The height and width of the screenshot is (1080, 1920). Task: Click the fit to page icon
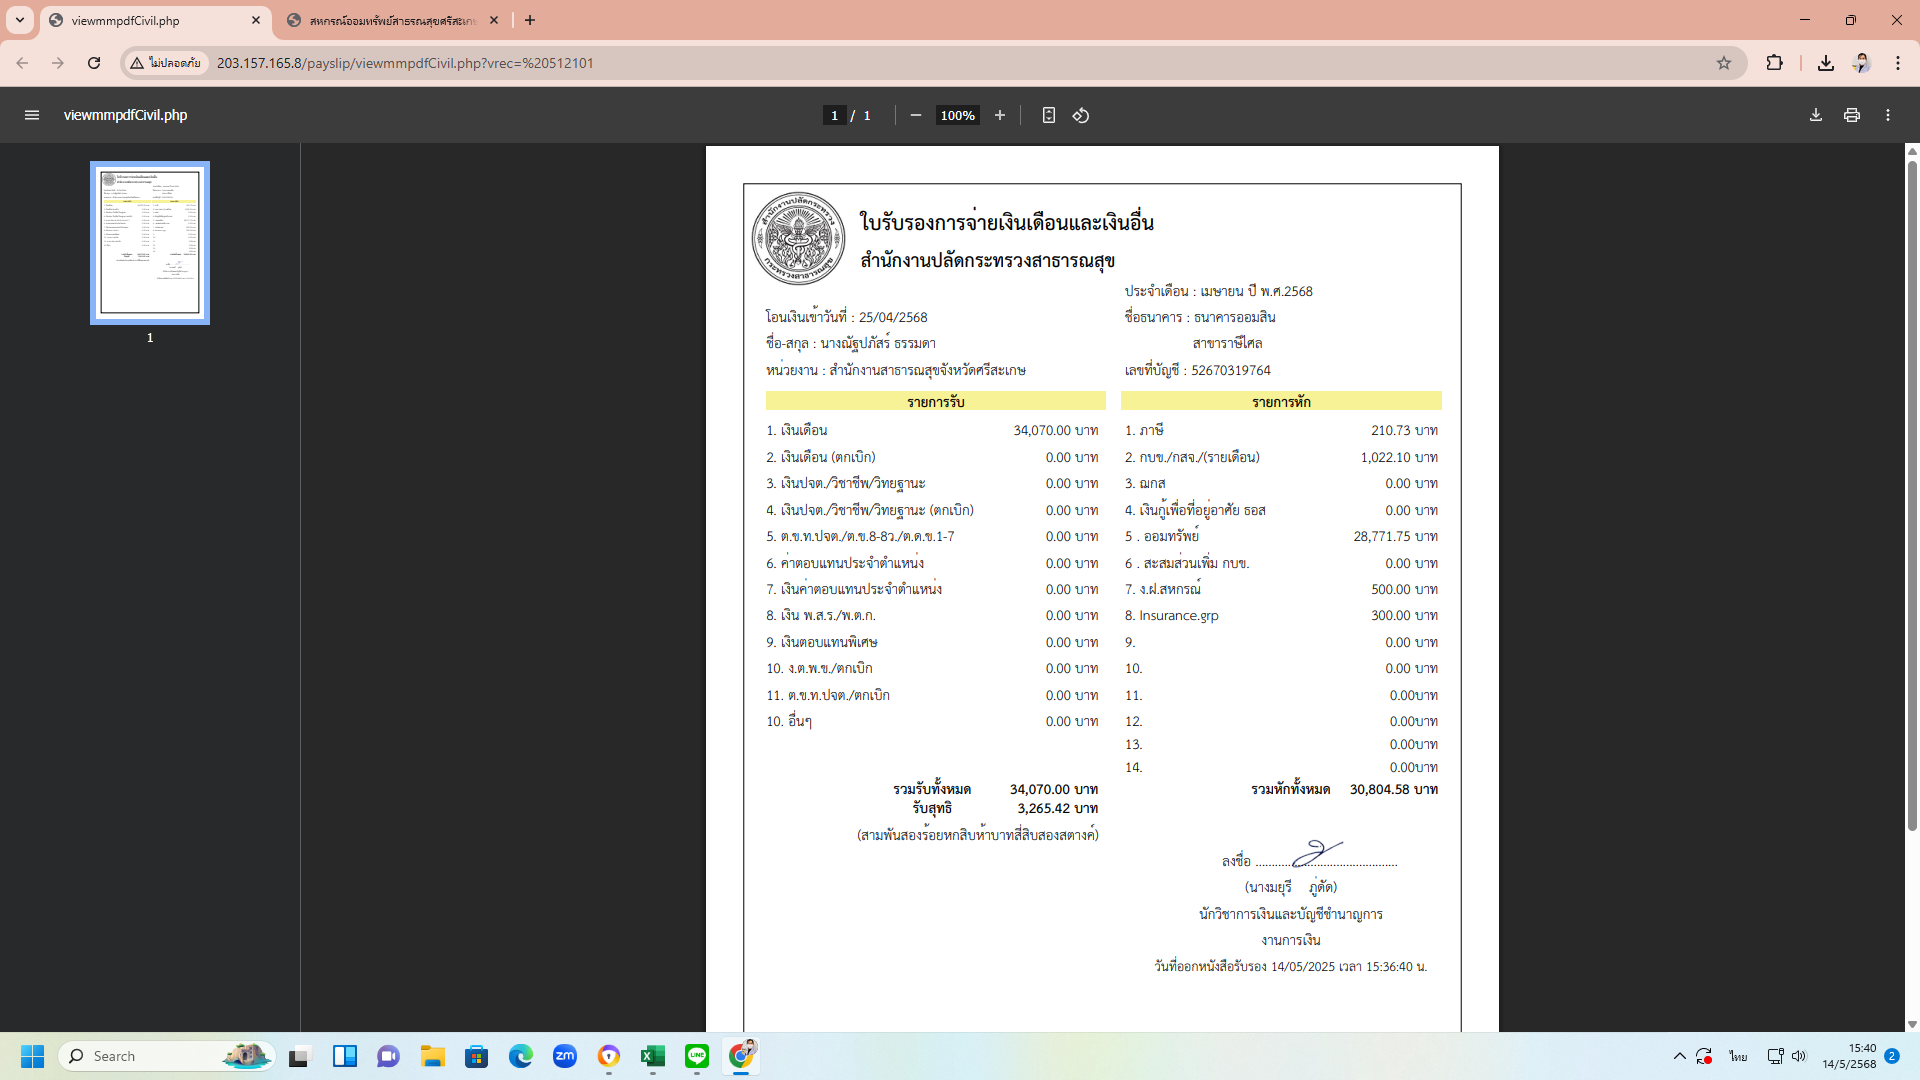[x=1048, y=115]
